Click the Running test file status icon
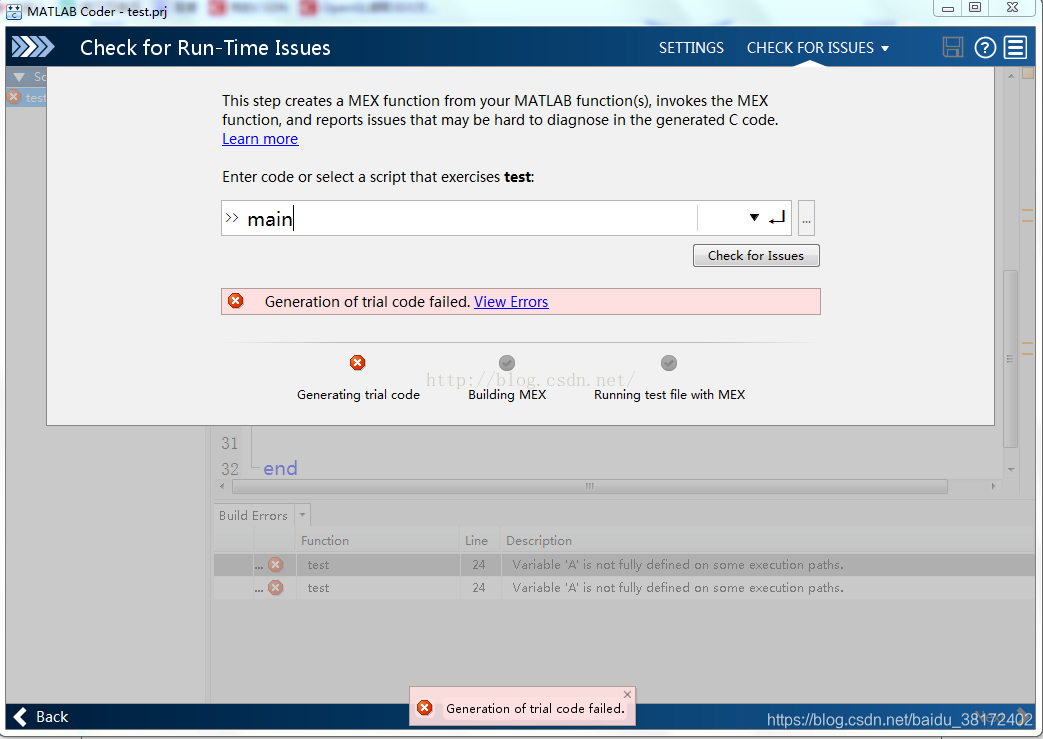Viewport: 1043px width, 739px height. (x=669, y=363)
